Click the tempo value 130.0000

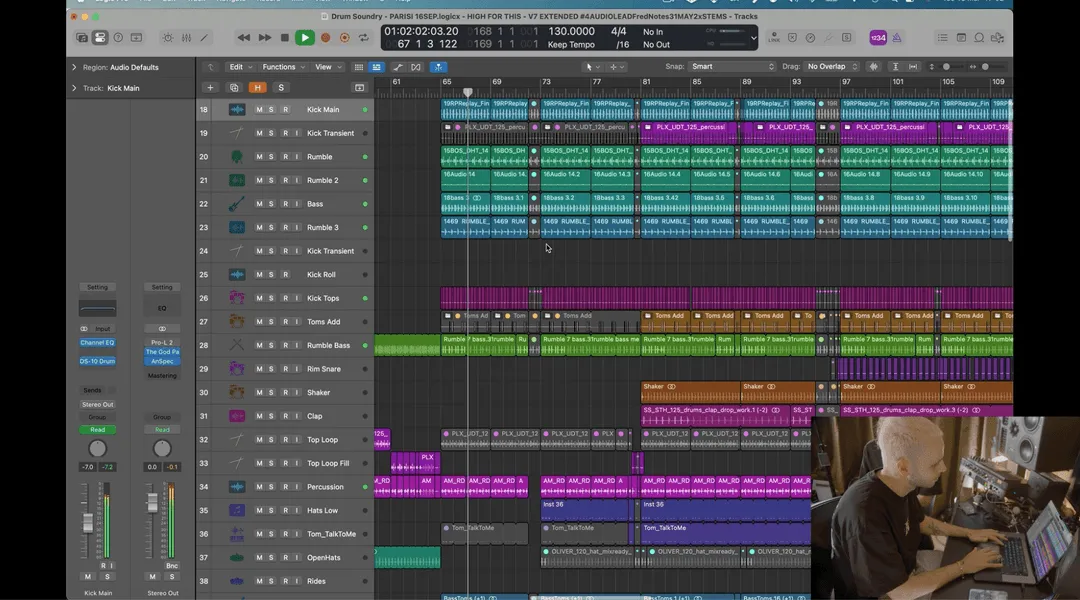point(571,32)
